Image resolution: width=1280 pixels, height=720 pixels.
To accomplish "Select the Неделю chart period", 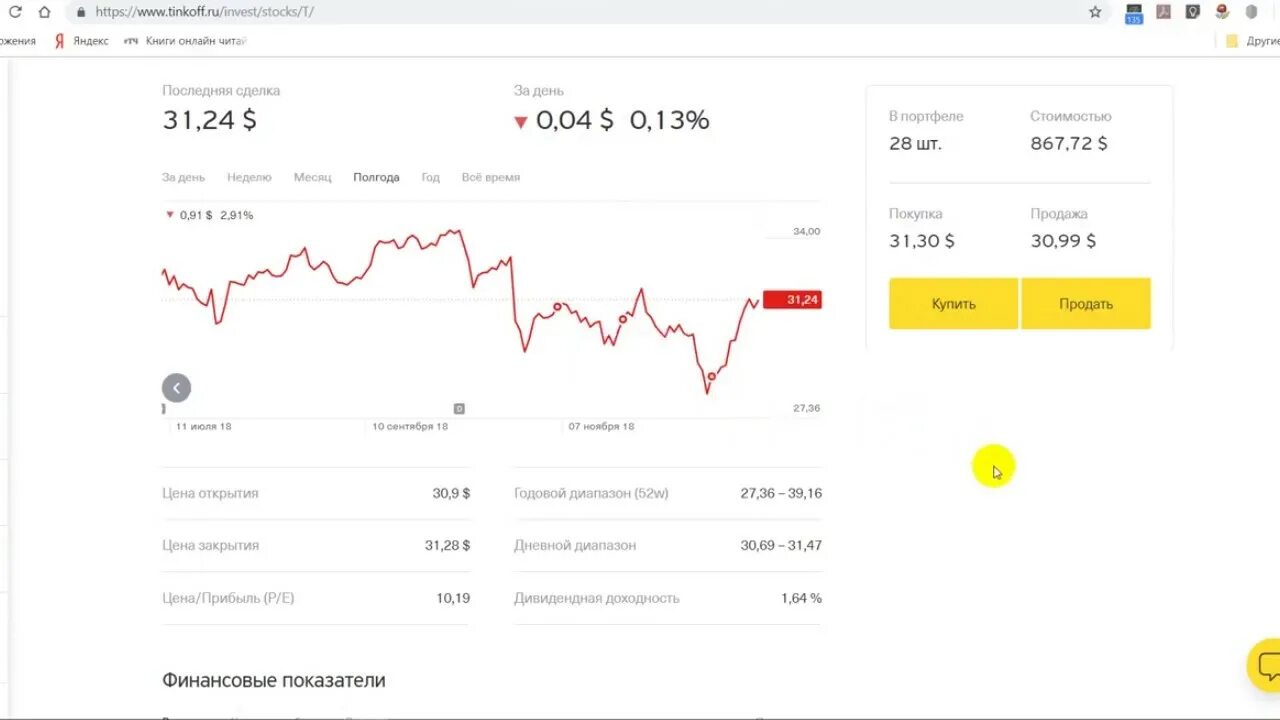I will (249, 177).
